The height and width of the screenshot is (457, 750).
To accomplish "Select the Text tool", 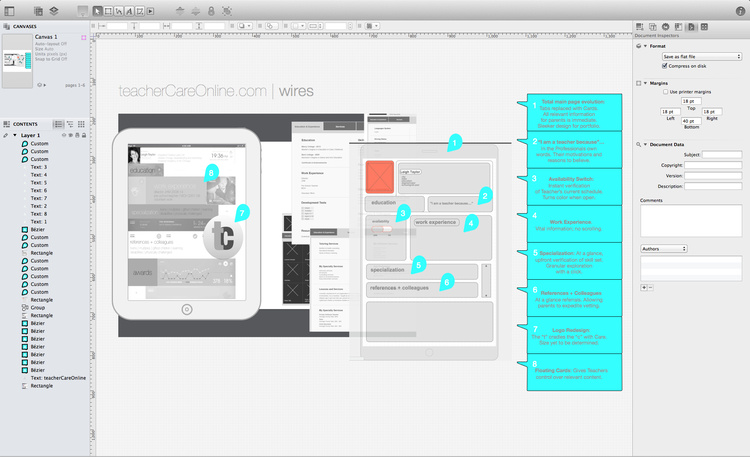I will [129, 11].
